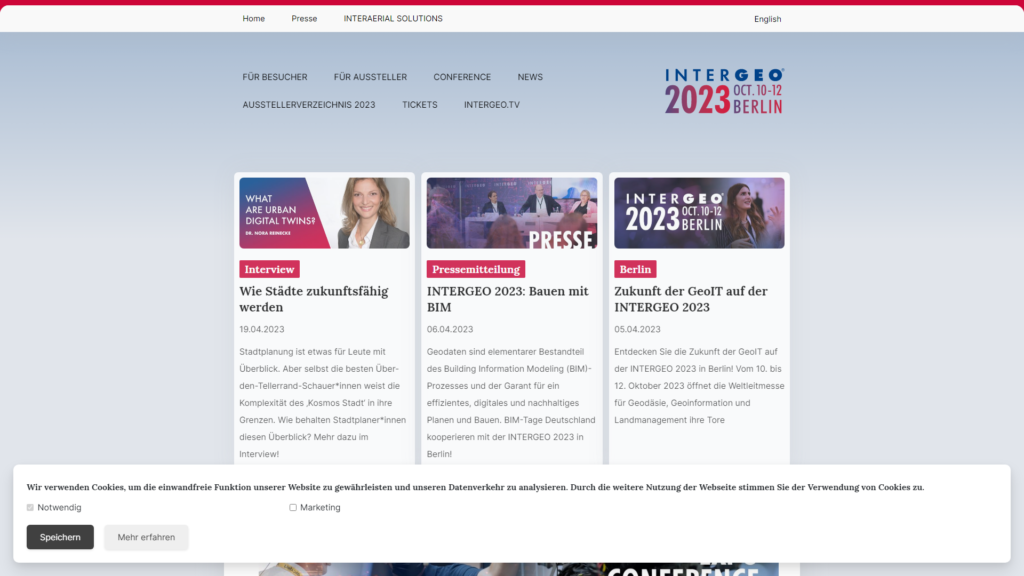Screen dimensions: 1024x576
Task: Click the Geodaten BIM teaser text
Action: click(511, 402)
